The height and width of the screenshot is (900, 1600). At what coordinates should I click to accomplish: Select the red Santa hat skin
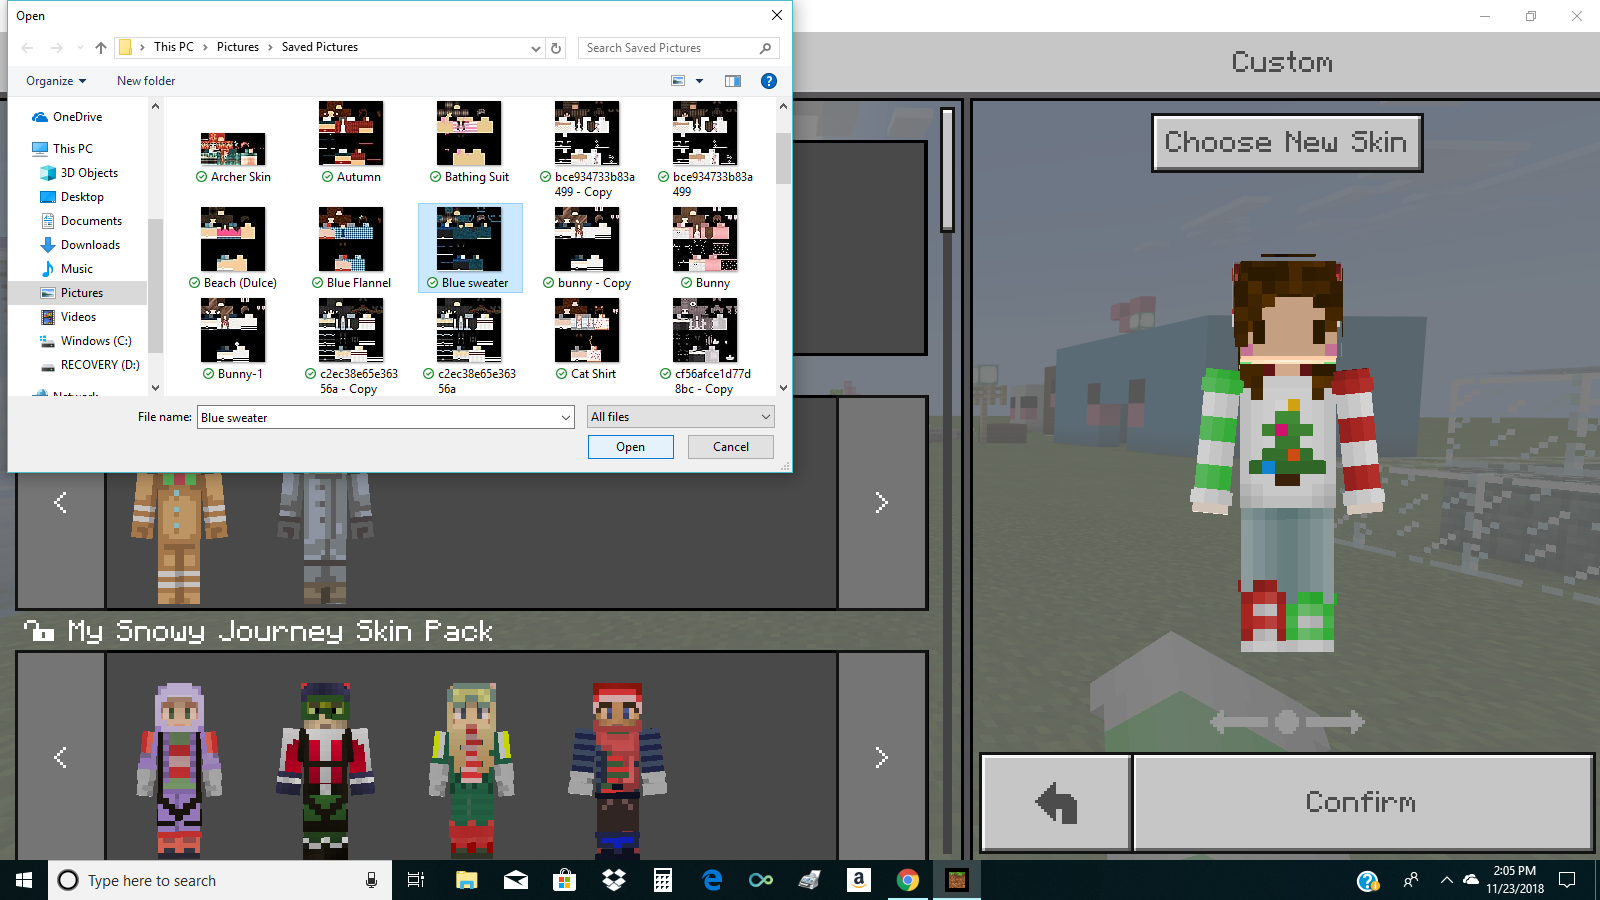(x=618, y=768)
